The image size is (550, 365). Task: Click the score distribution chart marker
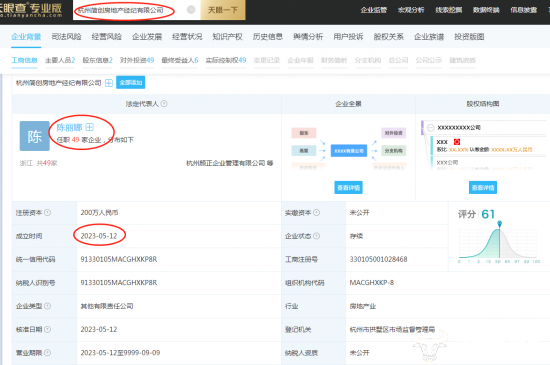click(499, 224)
